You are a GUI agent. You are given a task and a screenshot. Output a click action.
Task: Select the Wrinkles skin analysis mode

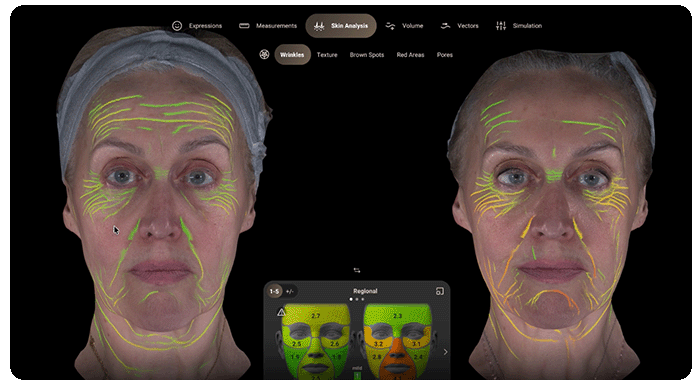292,54
